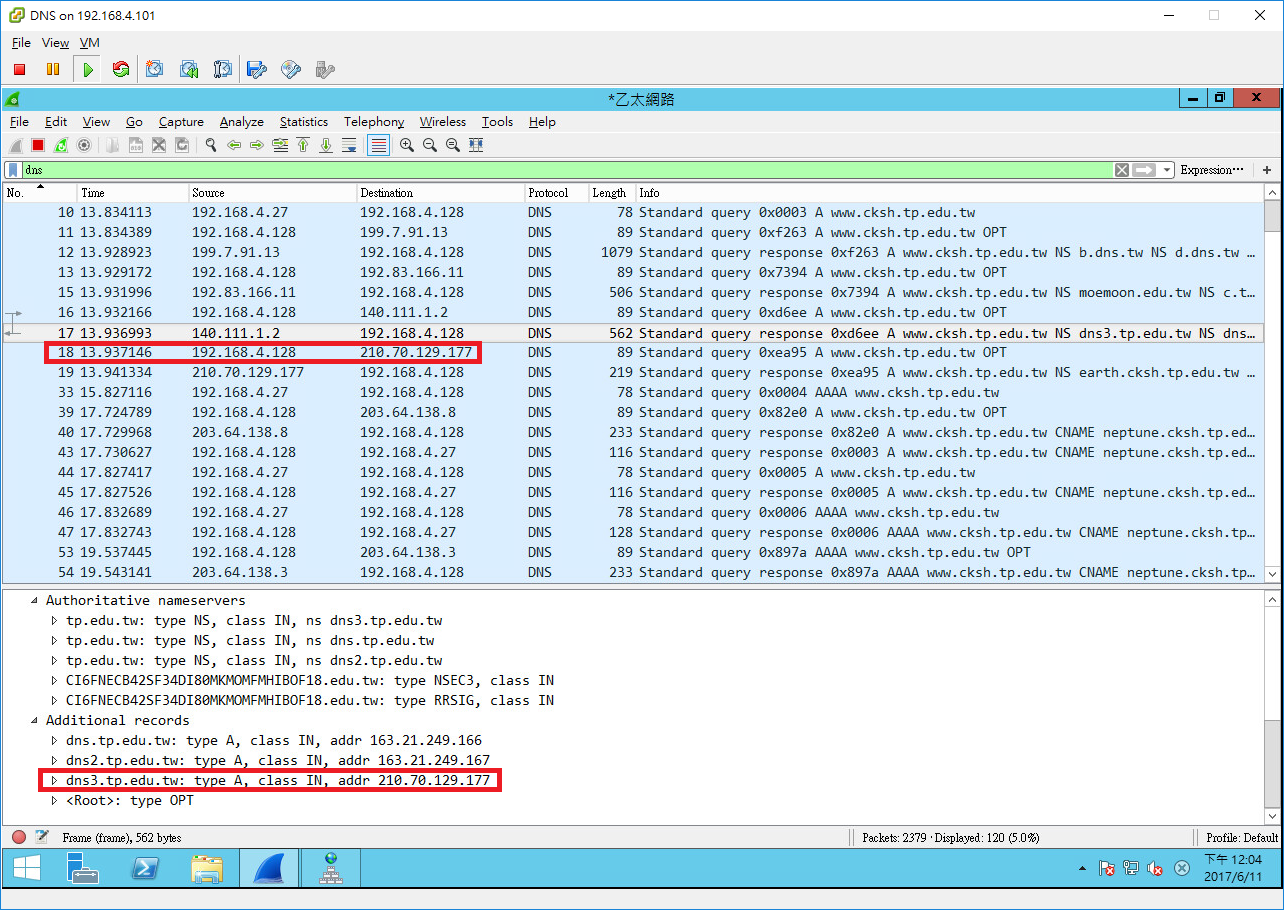
Task: Jump to the last packet
Action: 326,145
